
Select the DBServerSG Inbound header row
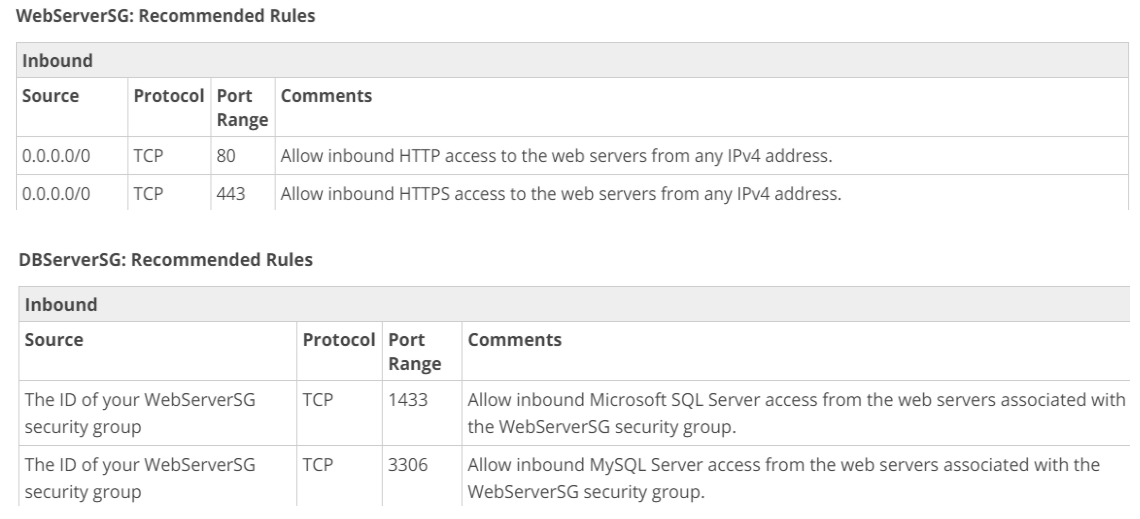pyautogui.click(x=574, y=305)
